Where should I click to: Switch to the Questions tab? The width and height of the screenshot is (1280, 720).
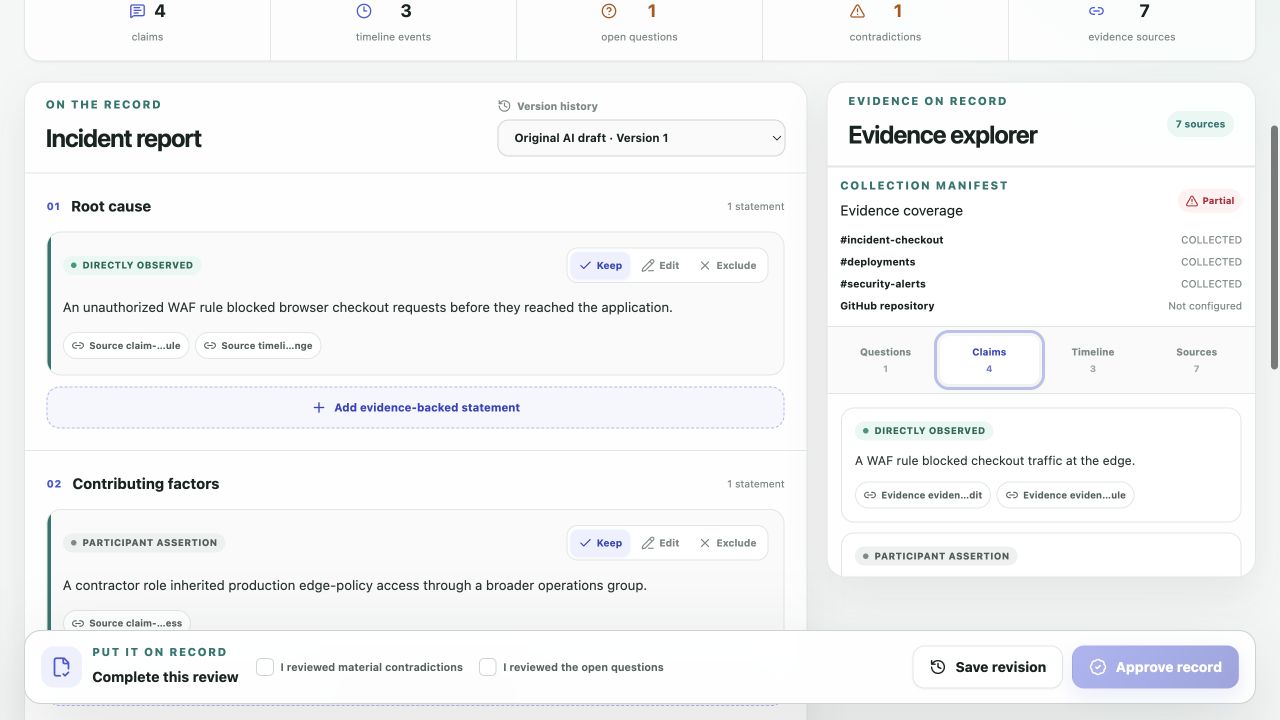pyautogui.click(x=885, y=360)
